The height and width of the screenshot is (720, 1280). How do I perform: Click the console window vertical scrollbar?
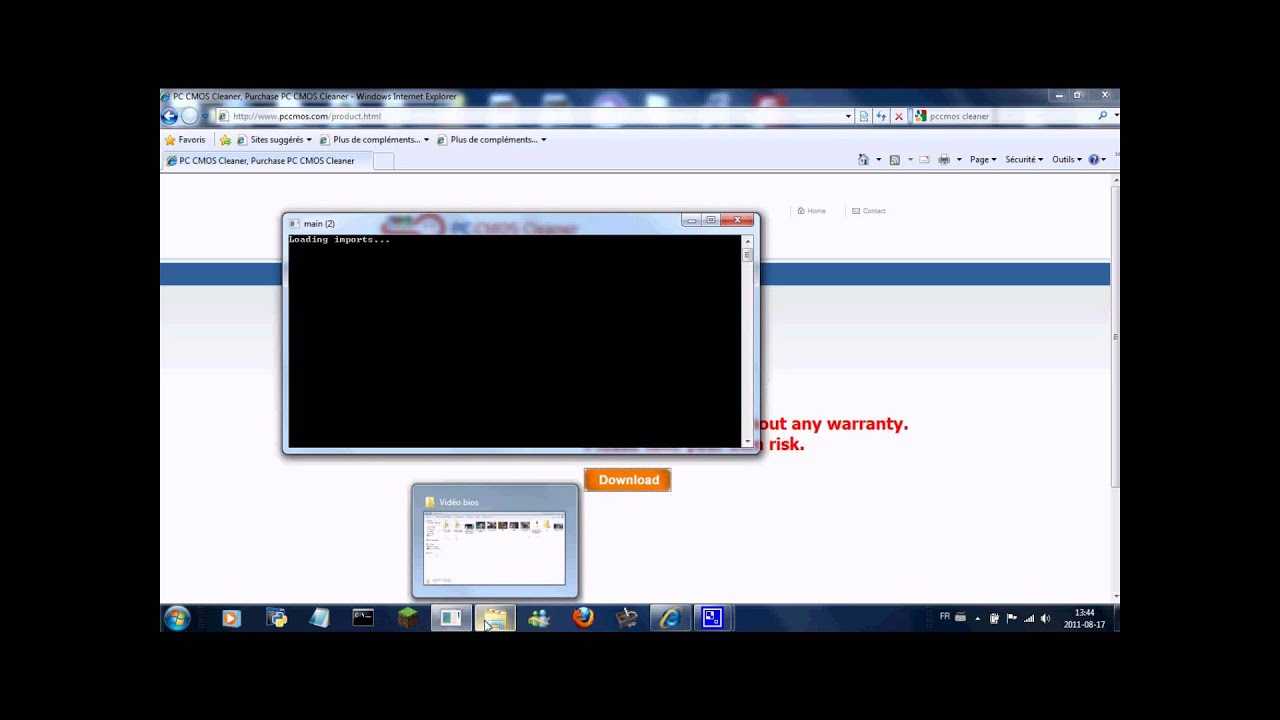pos(747,341)
